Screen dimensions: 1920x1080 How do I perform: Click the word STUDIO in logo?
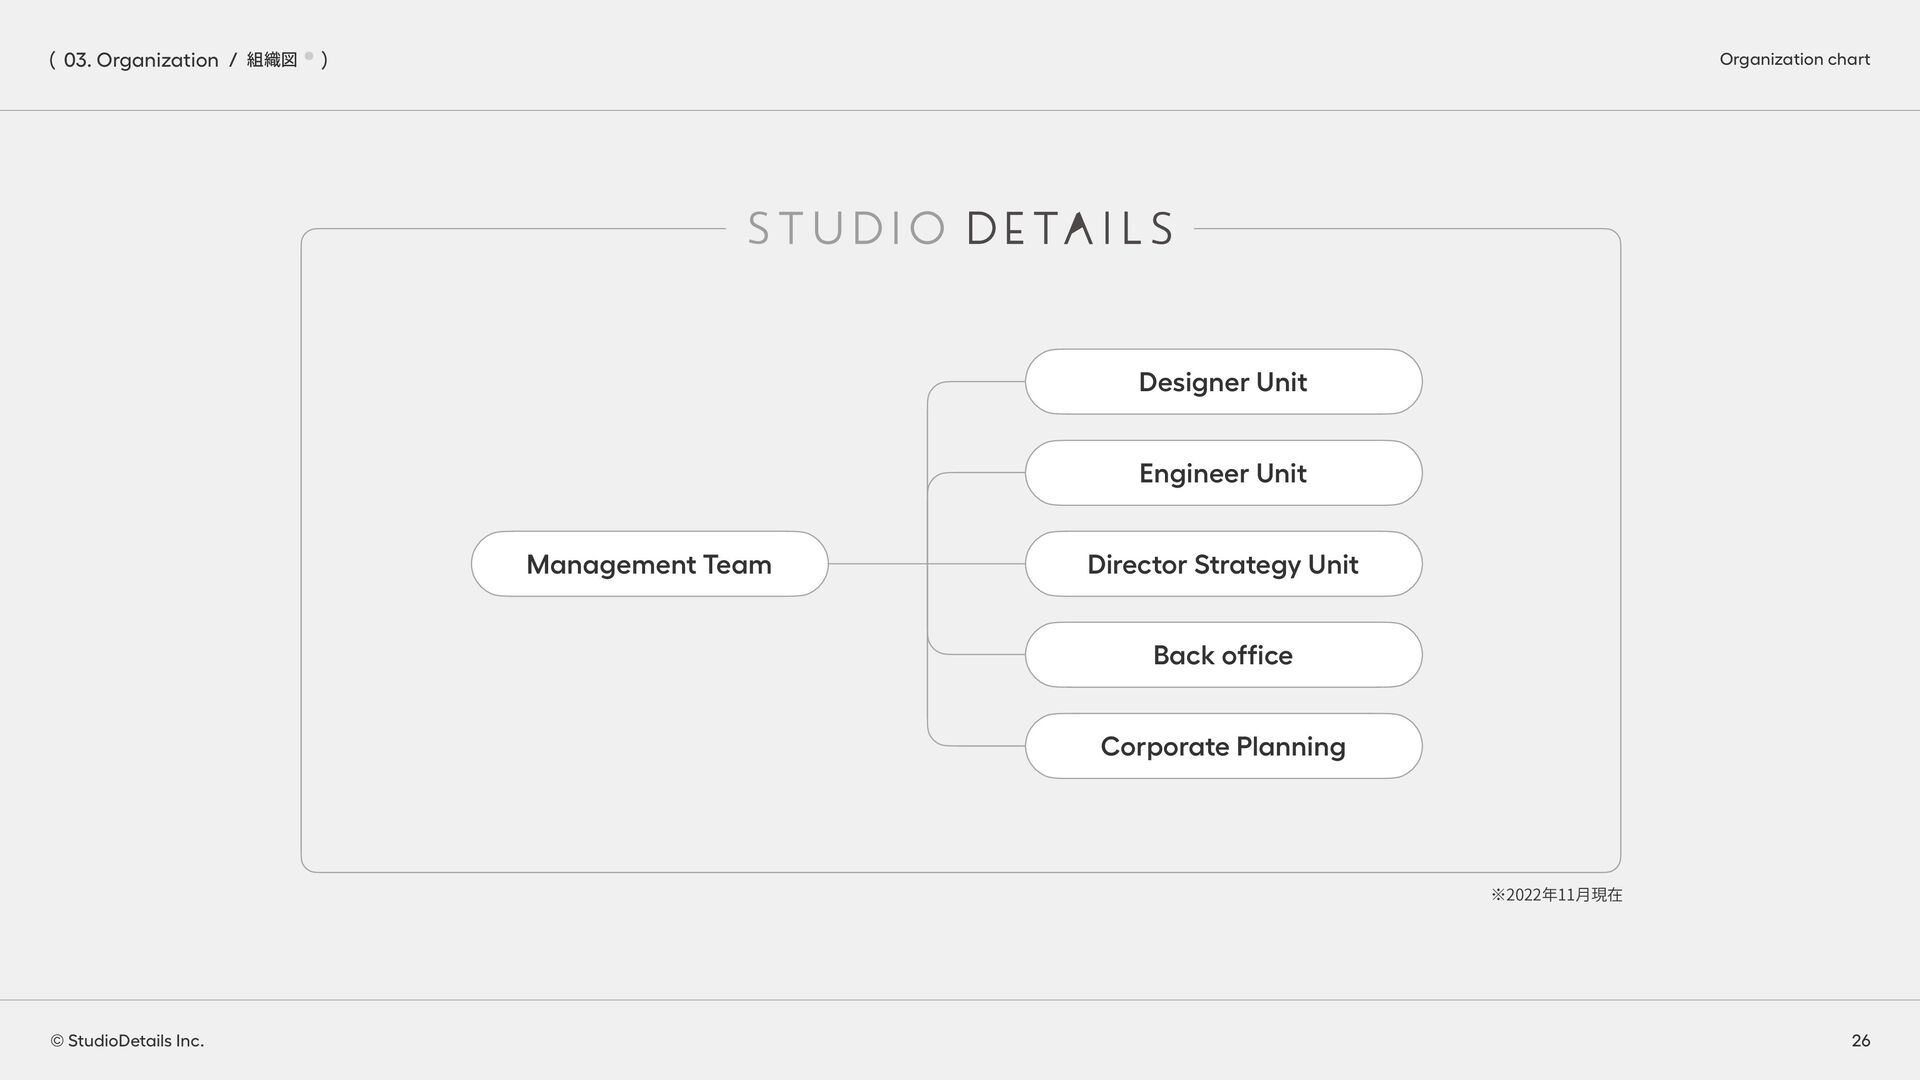coord(846,229)
